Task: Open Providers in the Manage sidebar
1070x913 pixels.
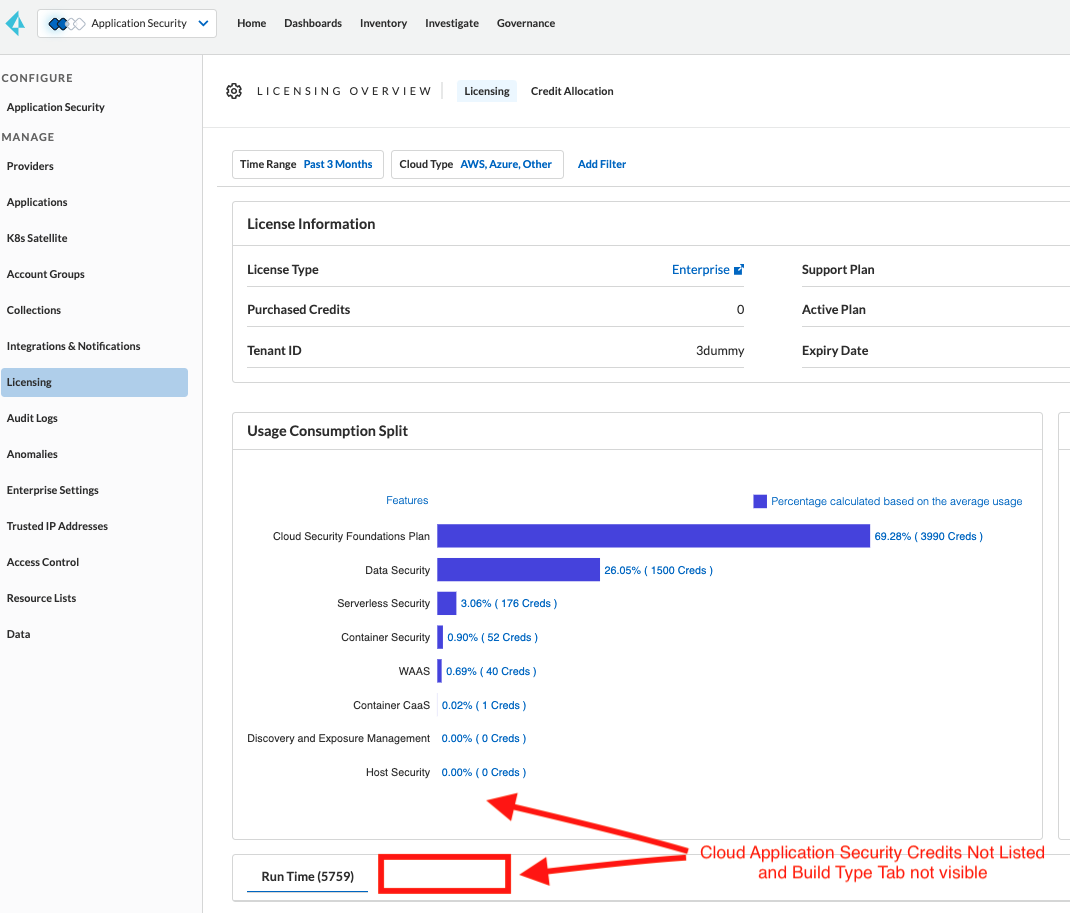Action: (x=30, y=166)
